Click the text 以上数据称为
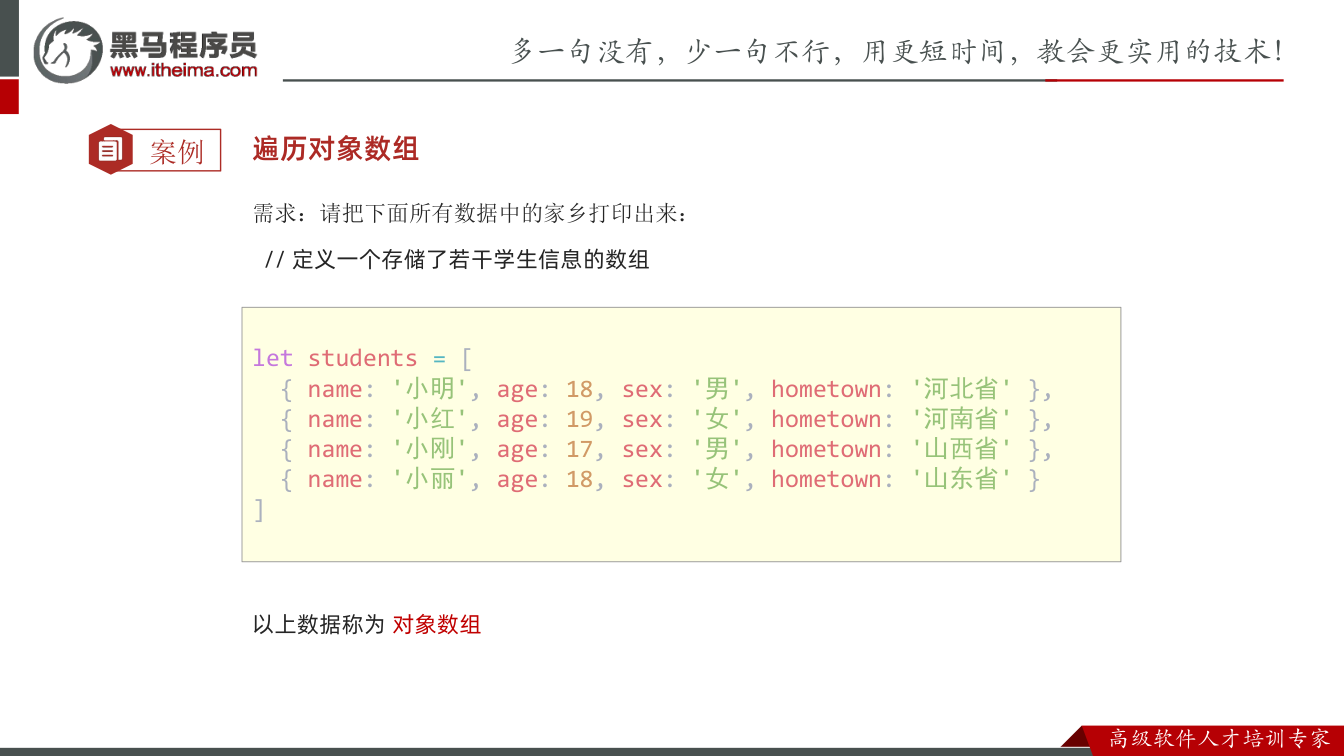 click(x=318, y=625)
